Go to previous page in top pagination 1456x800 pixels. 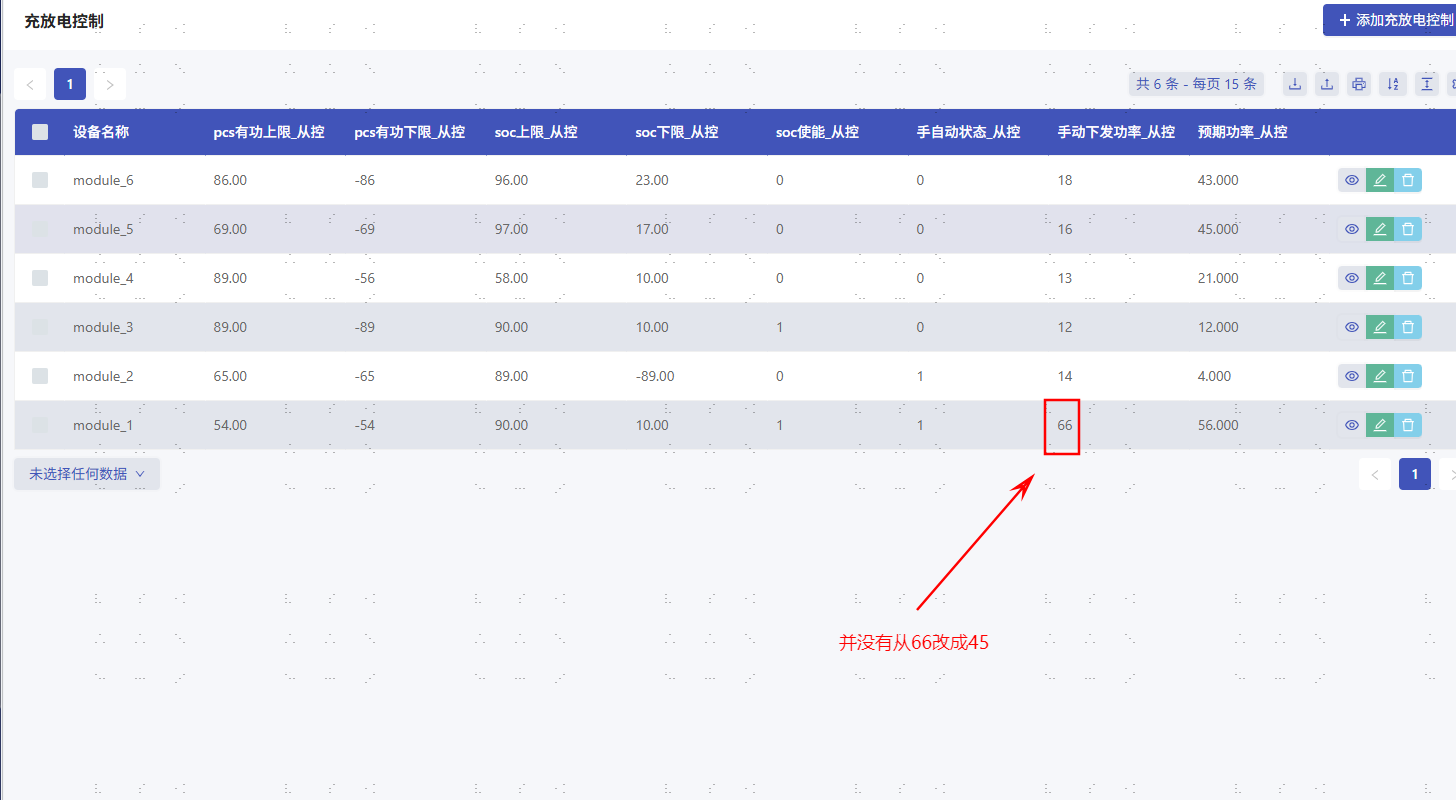pyautogui.click(x=30, y=84)
